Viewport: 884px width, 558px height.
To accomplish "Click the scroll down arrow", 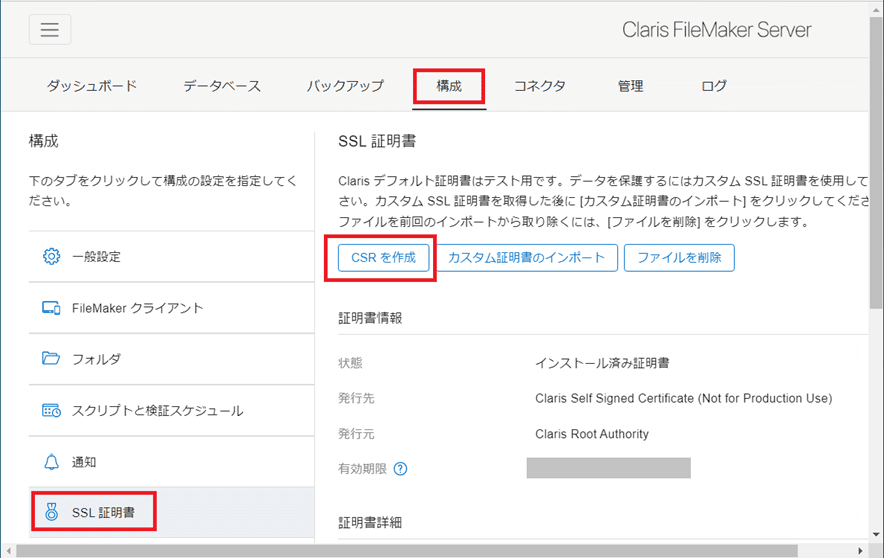I will tap(876, 534).
